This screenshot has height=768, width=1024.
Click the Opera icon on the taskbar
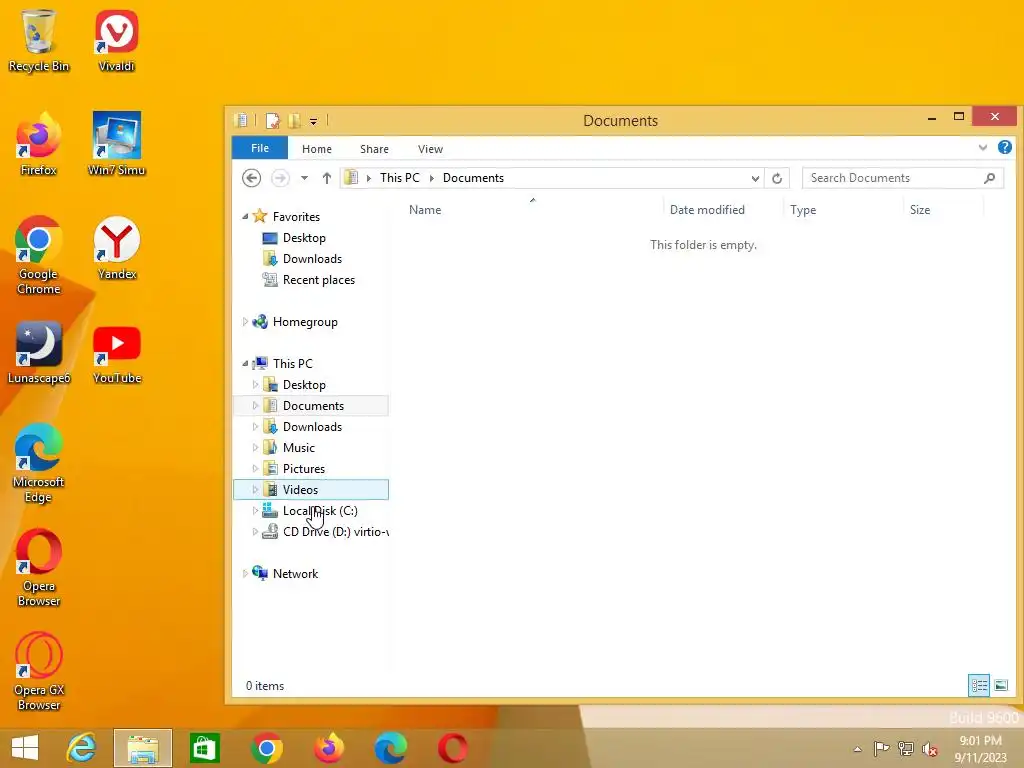[453, 748]
